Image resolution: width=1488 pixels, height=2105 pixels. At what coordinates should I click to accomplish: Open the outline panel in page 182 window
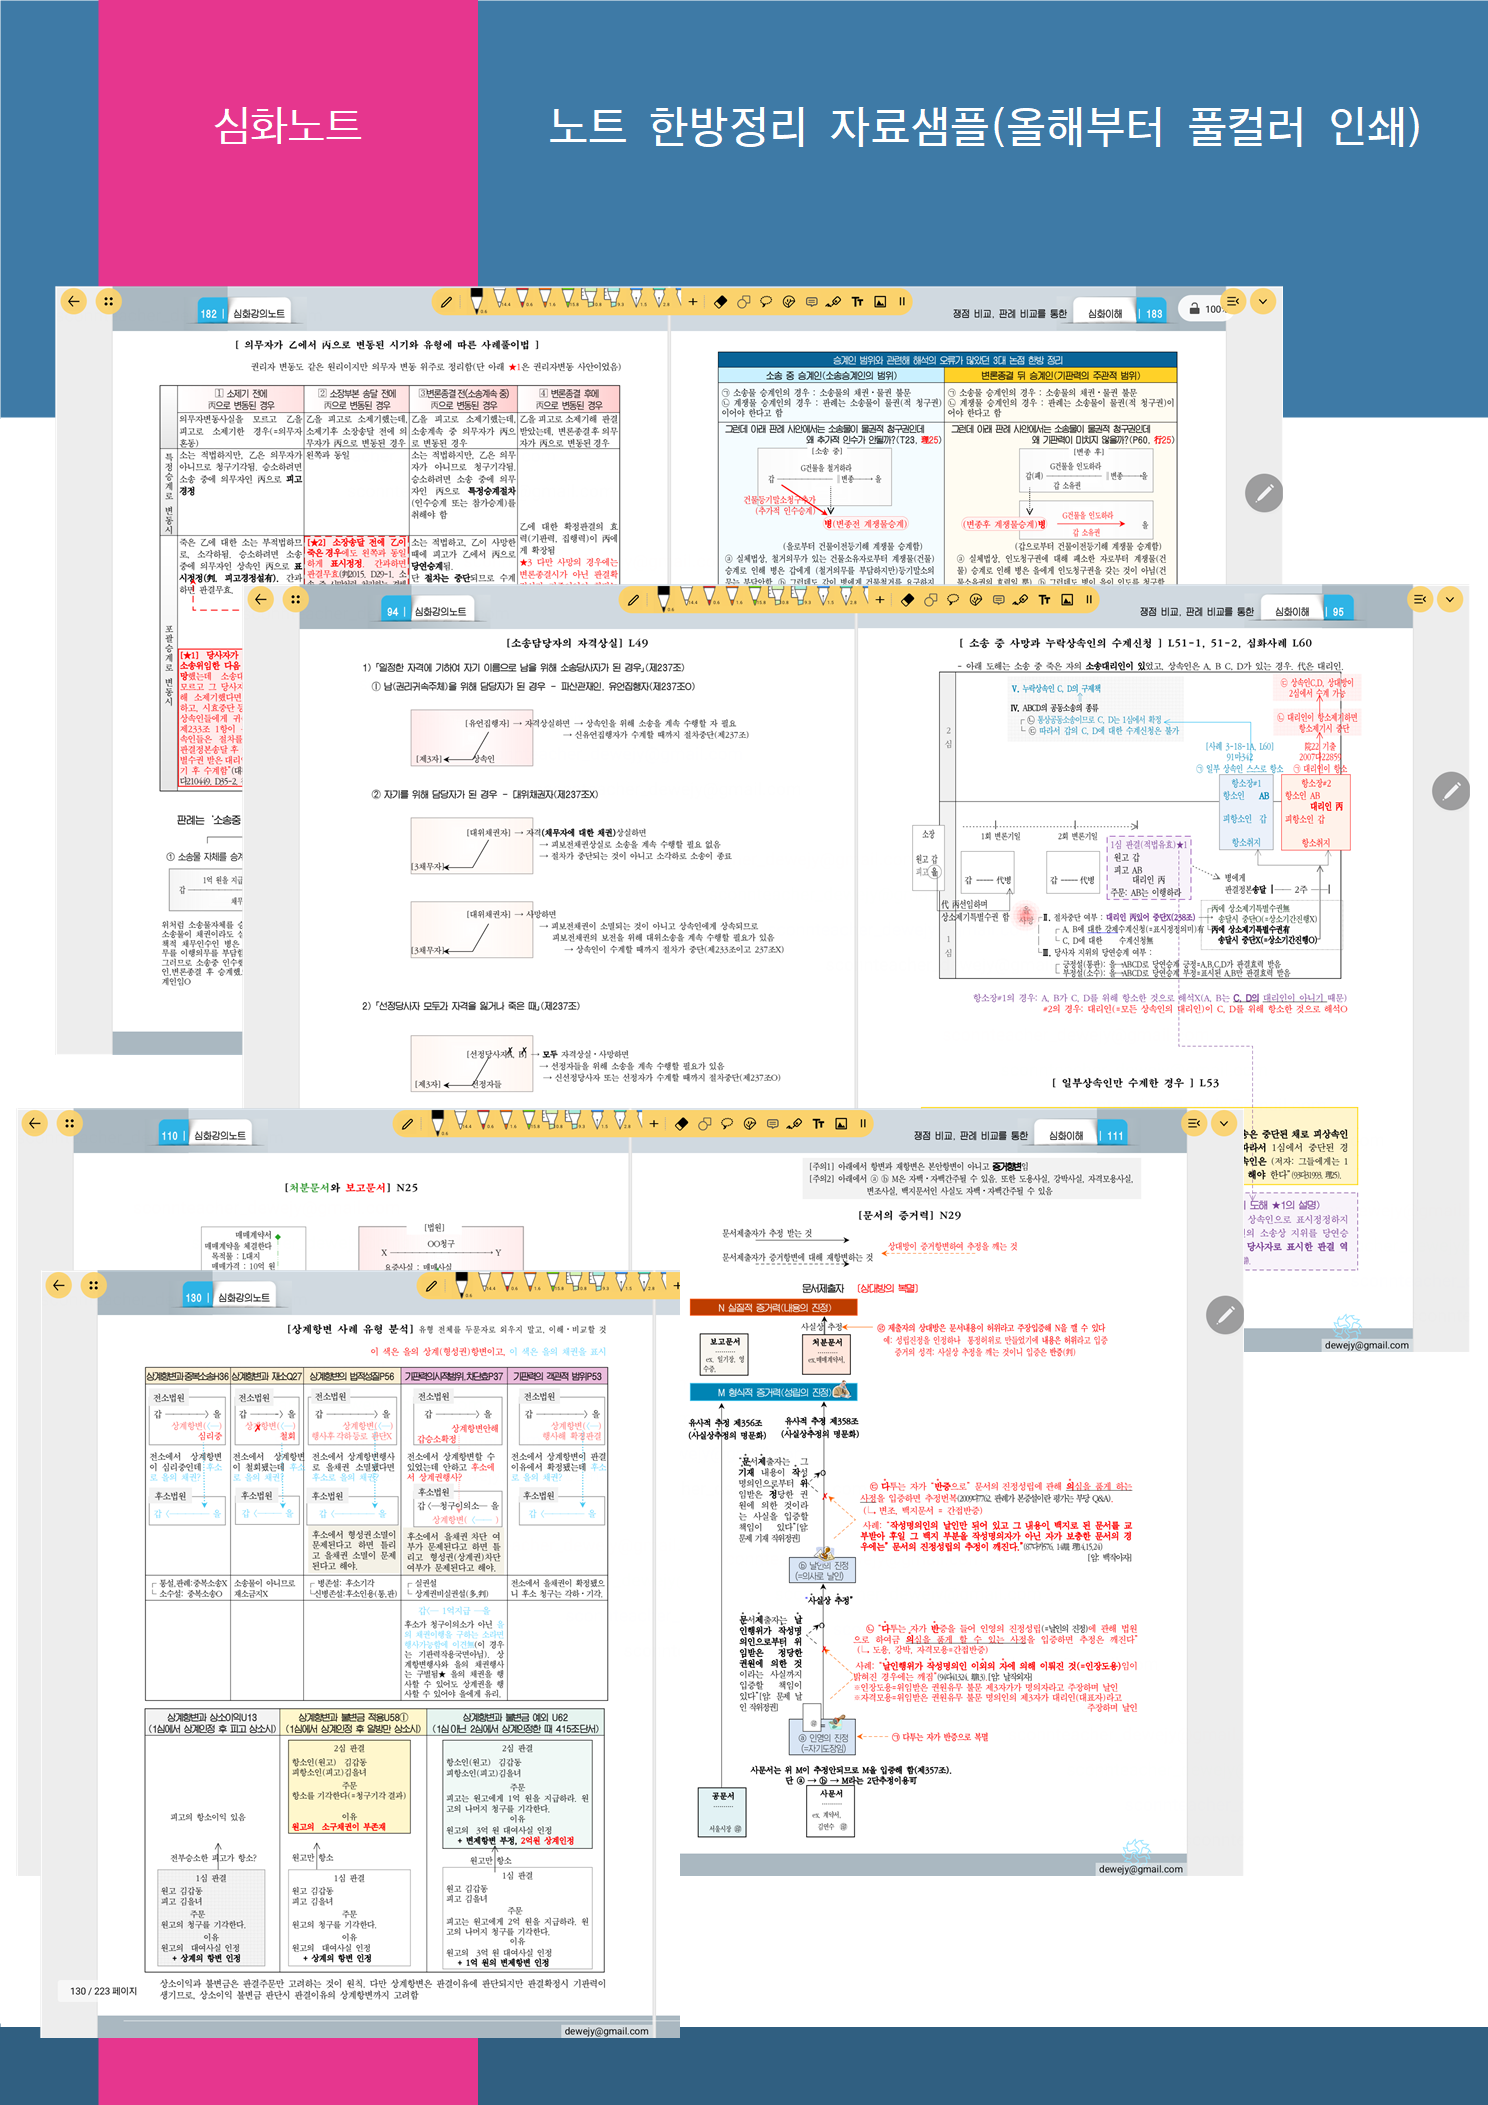[x=1233, y=301]
